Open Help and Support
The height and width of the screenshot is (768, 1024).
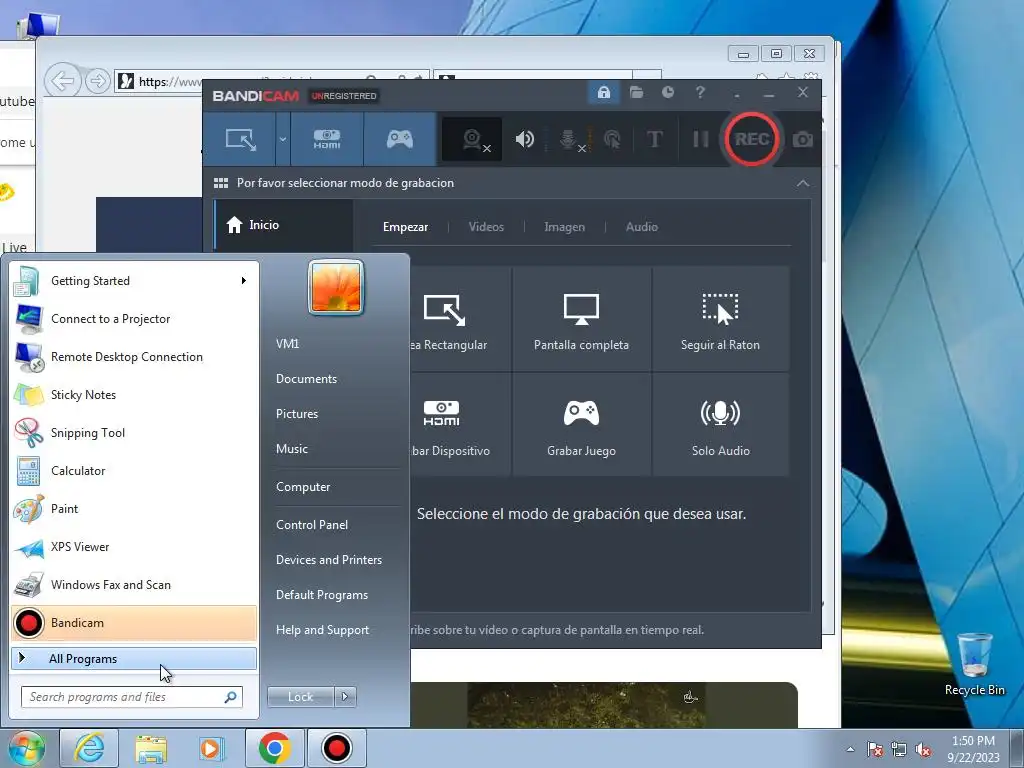coord(322,630)
